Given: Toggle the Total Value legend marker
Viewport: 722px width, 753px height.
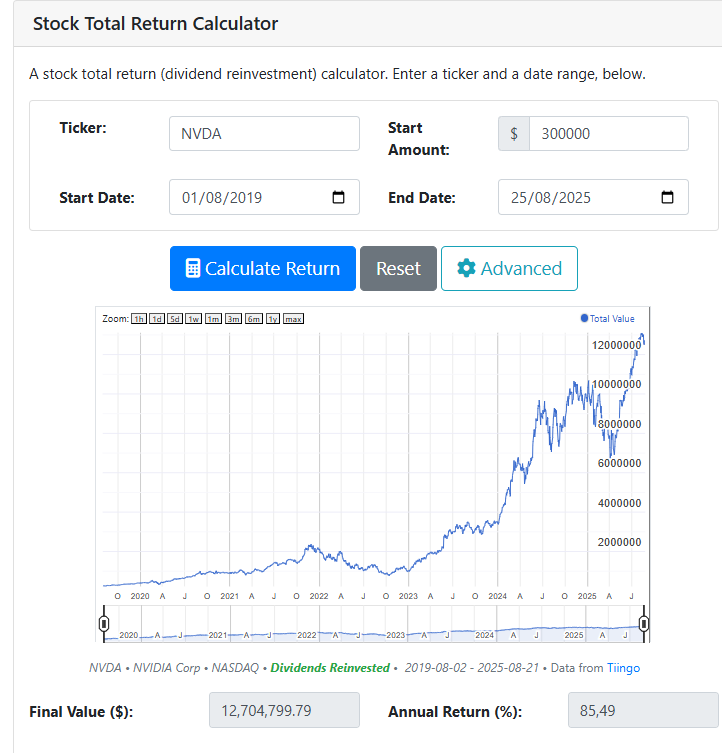Looking at the screenshot, I should 585,319.
